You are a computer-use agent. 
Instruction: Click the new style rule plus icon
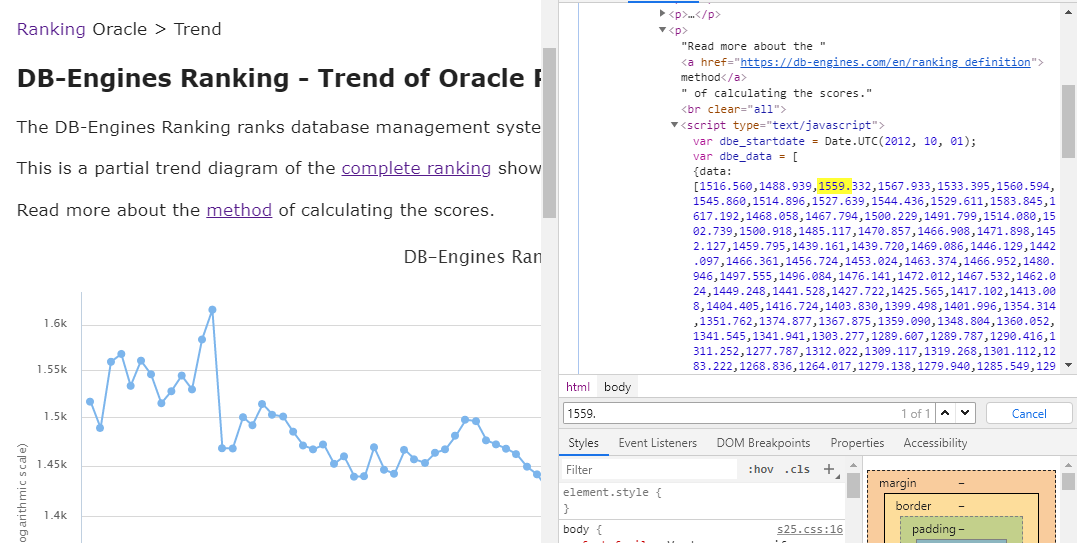tap(828, 469)
